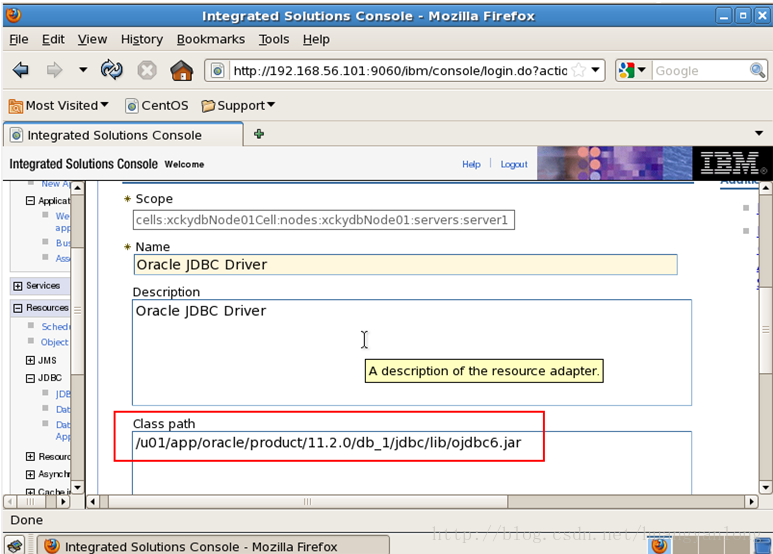Screen dimensions: 773x554
Task: Open the CentOS bookmark
Action: [x=157, y=105]
